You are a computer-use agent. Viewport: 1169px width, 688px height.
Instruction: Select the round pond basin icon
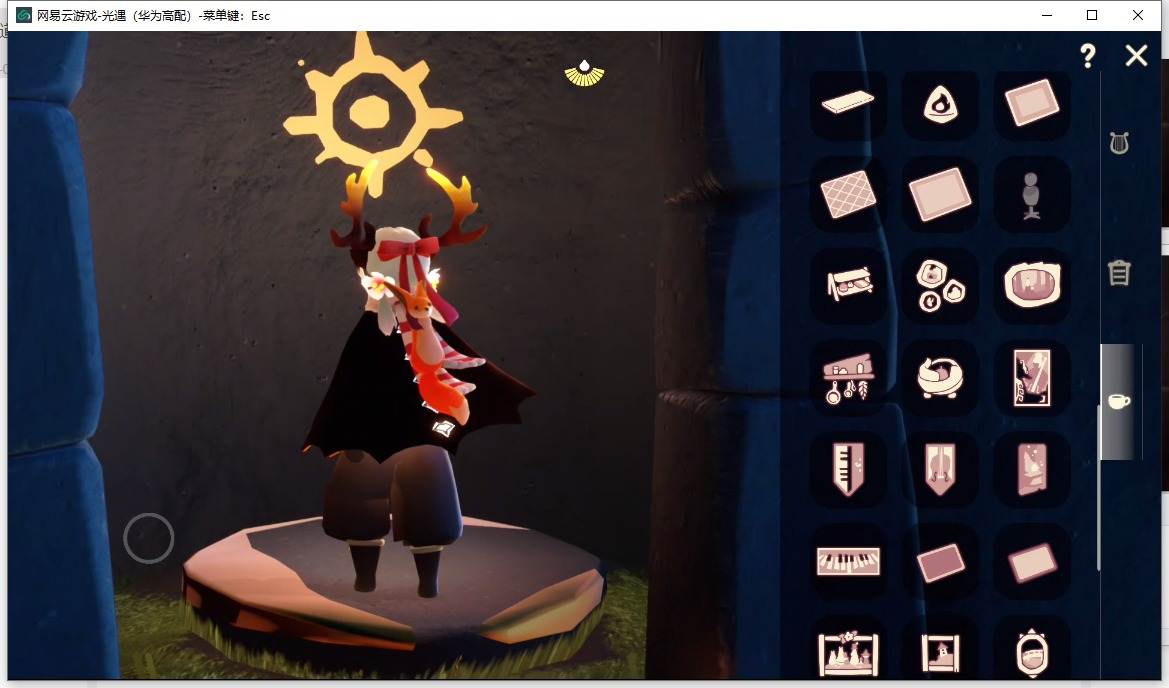coord(1032,284)
